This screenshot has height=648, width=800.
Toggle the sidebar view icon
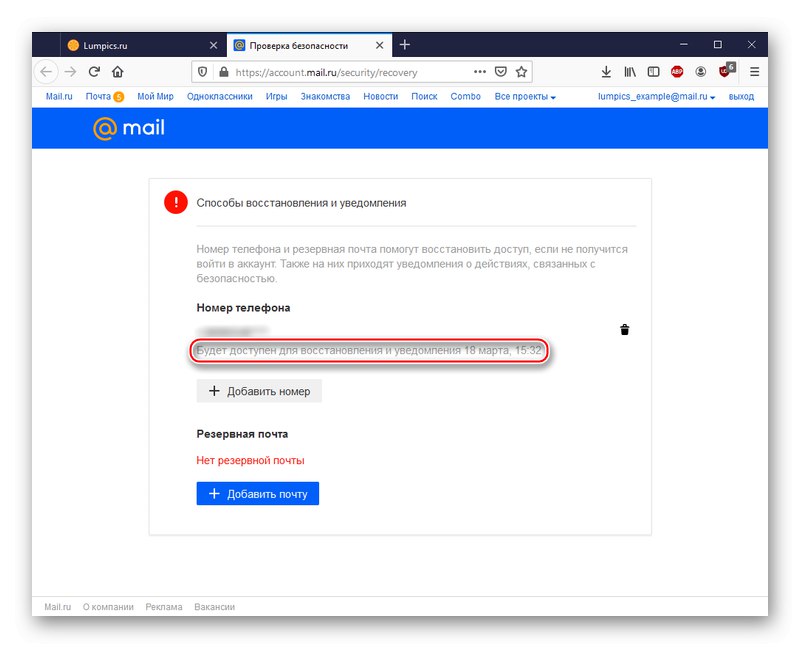tap(653, 72)
